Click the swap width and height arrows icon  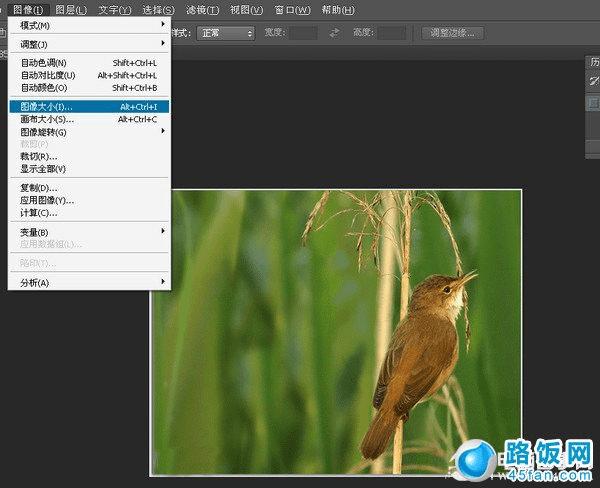tap(334, 33)
